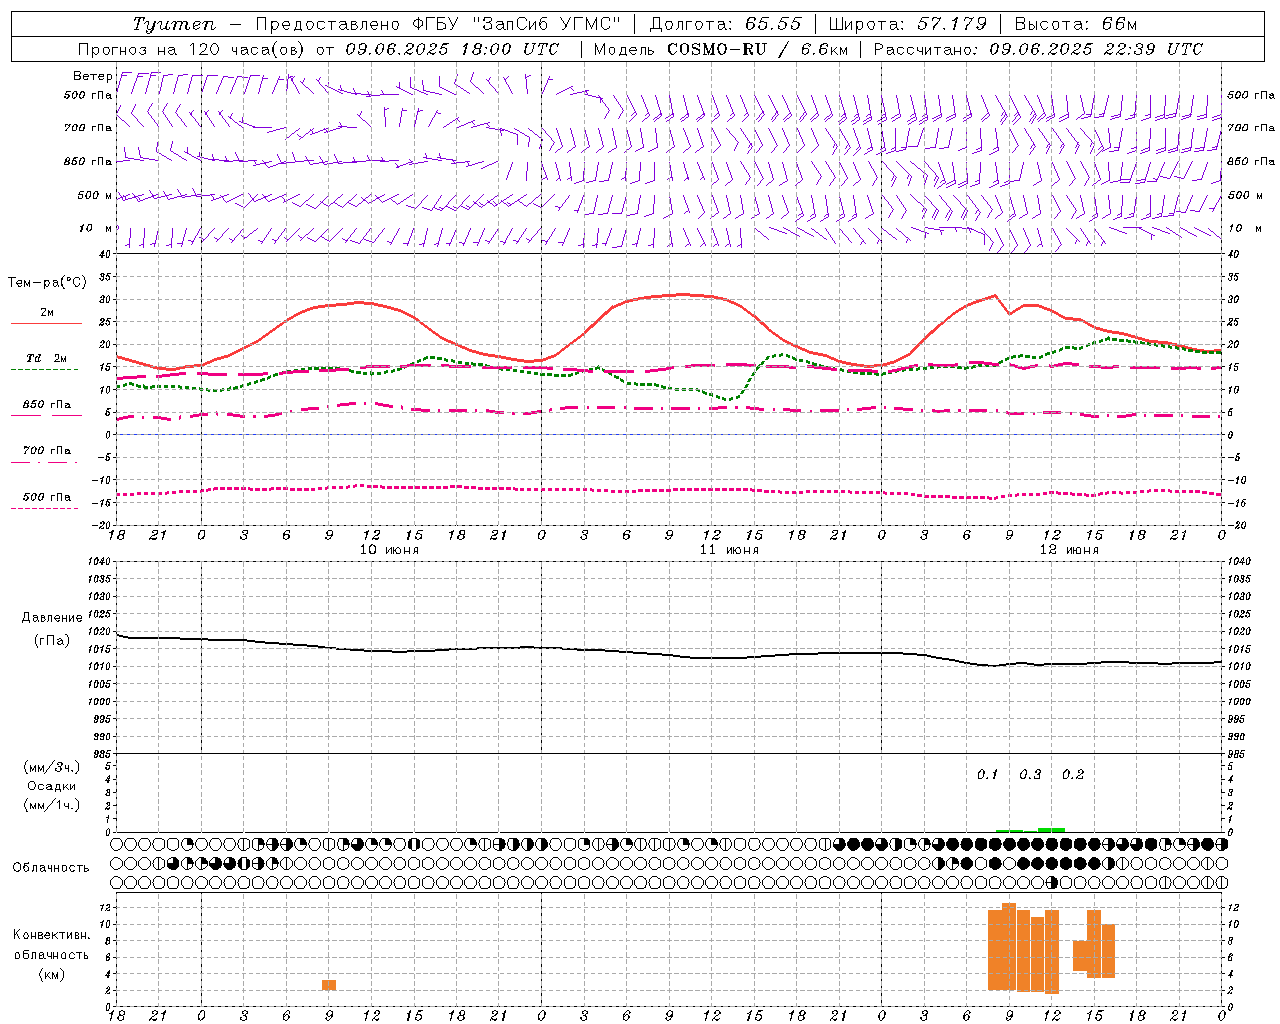This screenshot has height=1024, width=1280.
Task: Click the "Облачность" cloud cover label
Action: pyautogui.click(x=51, y=867)
